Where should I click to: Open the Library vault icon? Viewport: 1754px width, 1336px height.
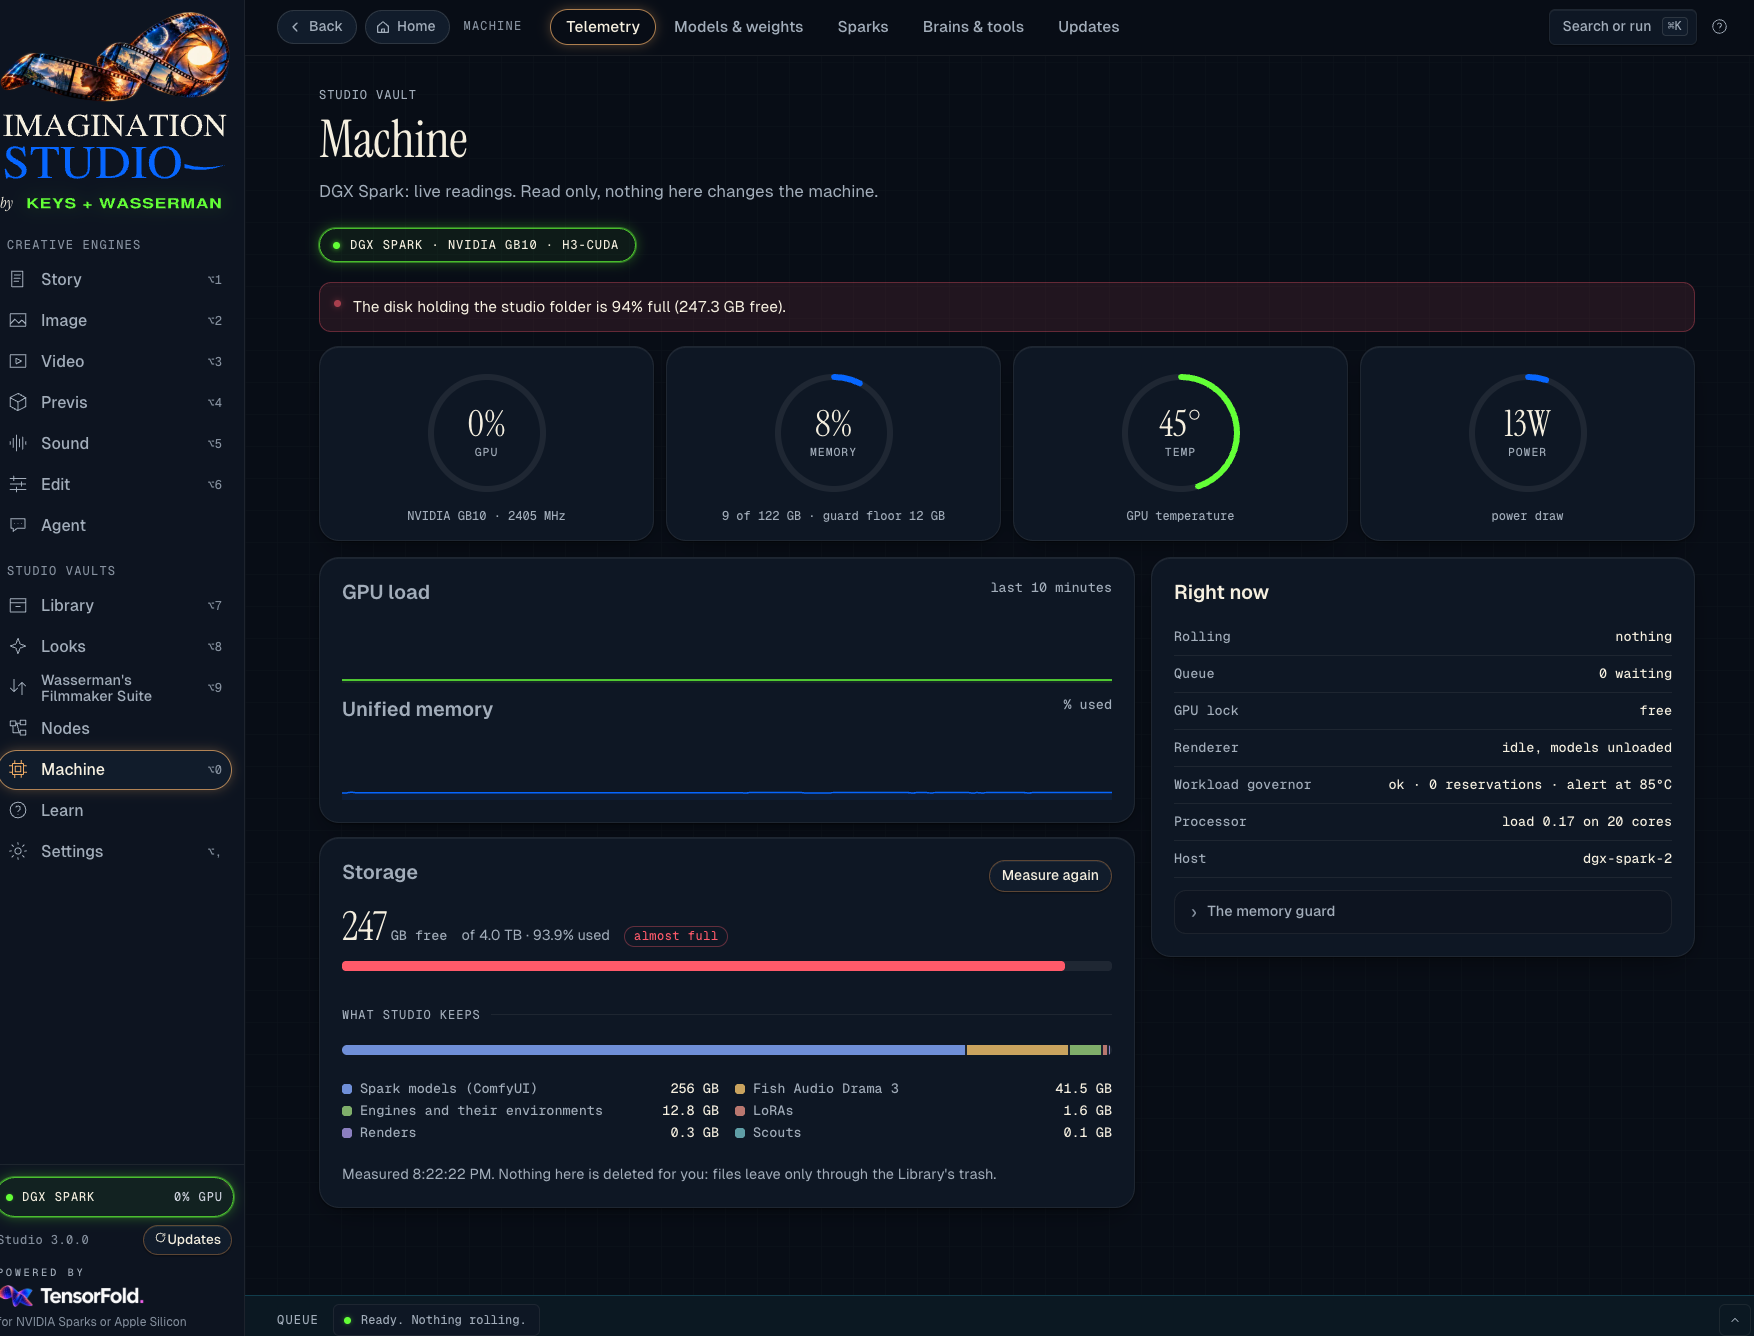[17, 605]
